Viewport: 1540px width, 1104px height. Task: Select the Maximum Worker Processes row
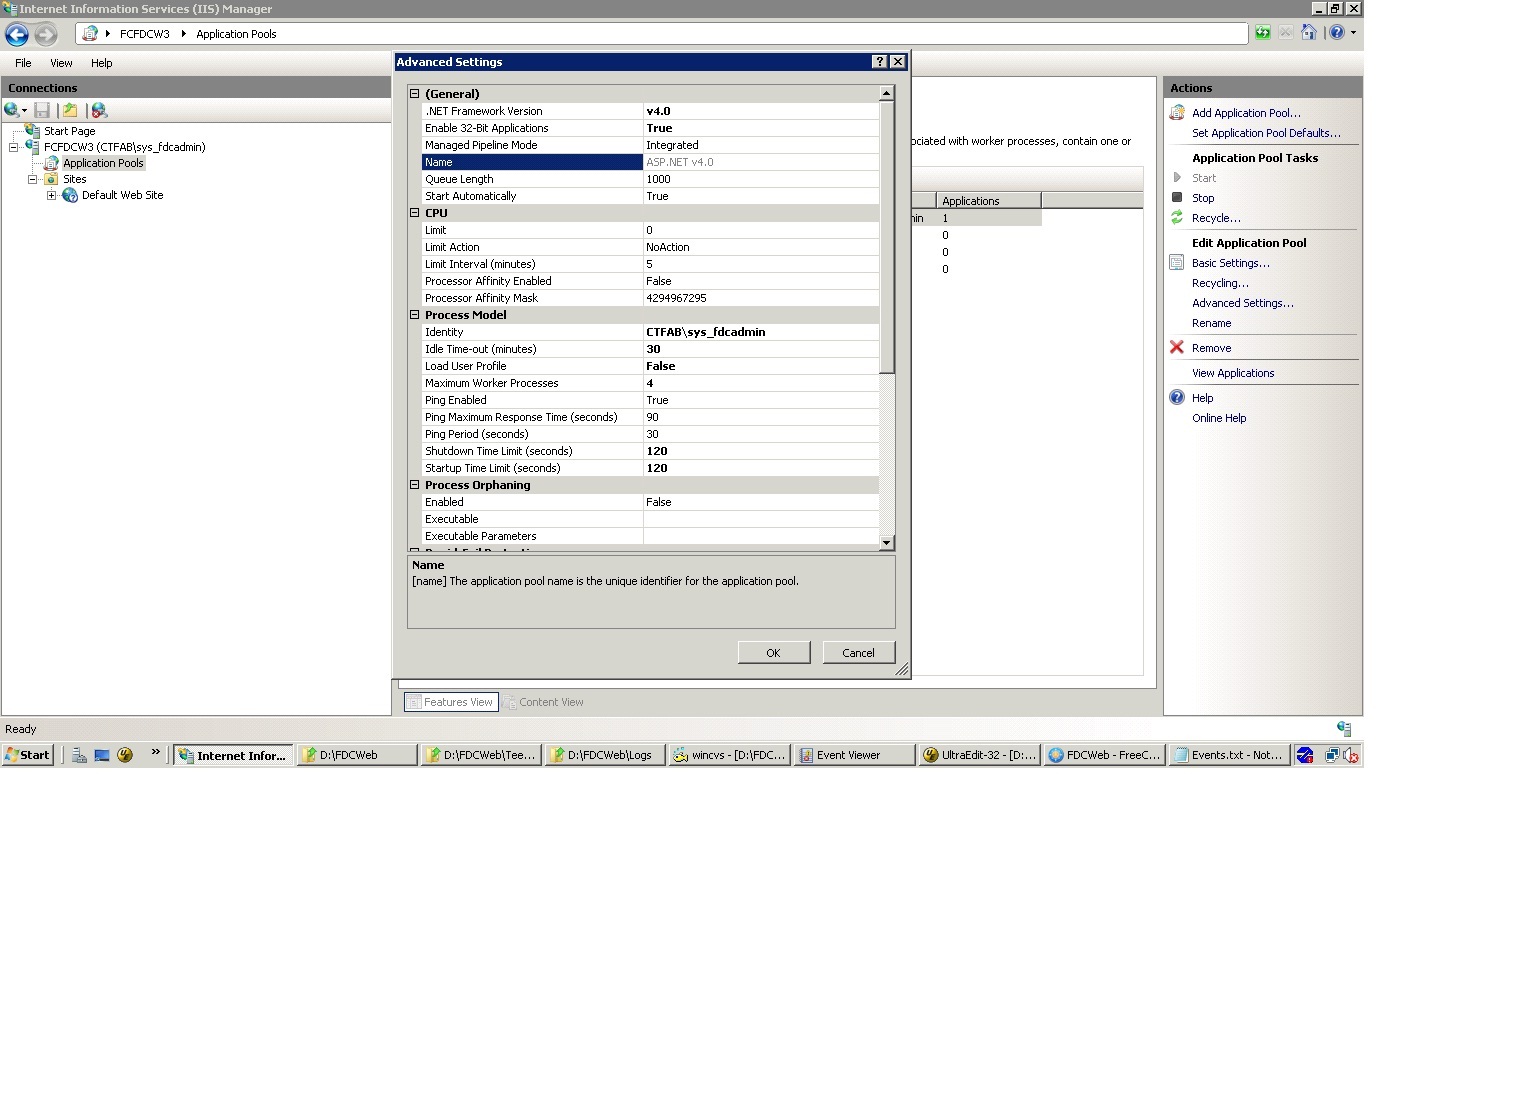[650, 383]
